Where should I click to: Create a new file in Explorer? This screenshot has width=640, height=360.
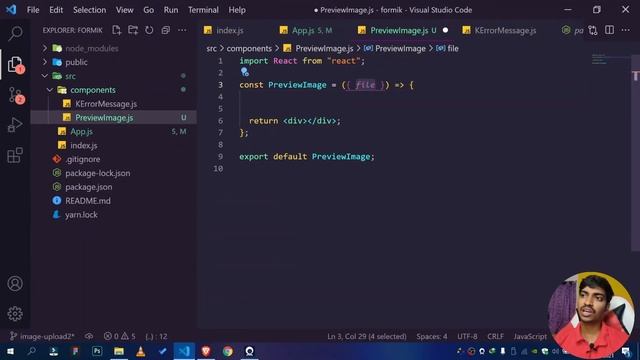[117, 30]
